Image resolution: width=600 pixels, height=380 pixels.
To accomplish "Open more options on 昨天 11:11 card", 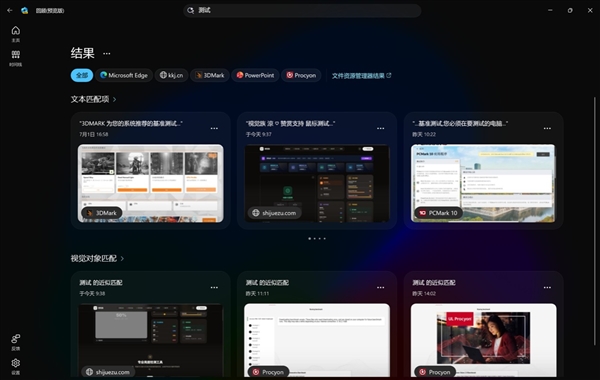I will tap(381, 288).
